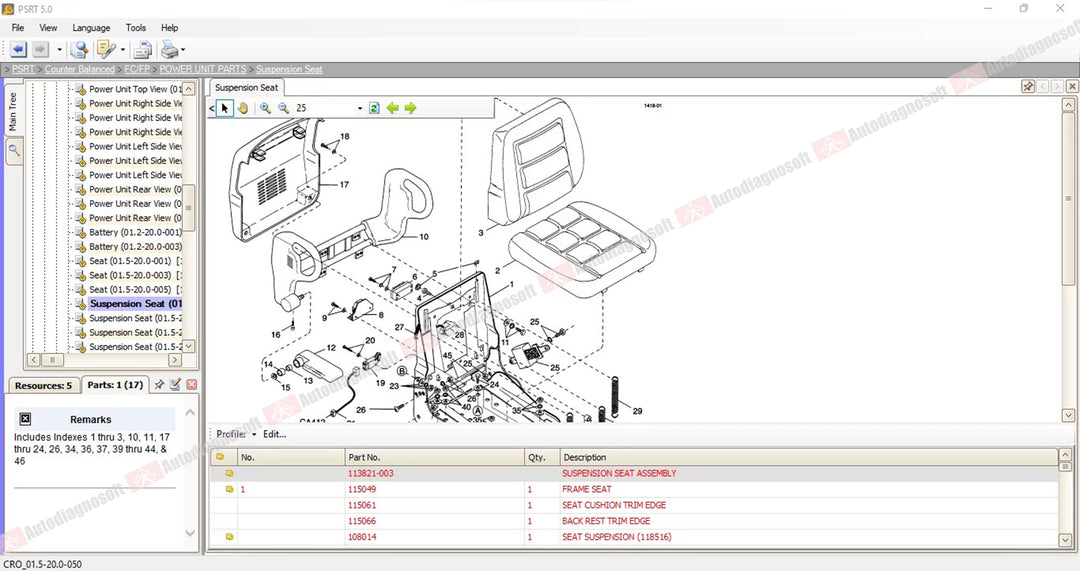The image size is (1080, 571).
Task: Open the printer options dropdown arrow
Action: (183, 50)
